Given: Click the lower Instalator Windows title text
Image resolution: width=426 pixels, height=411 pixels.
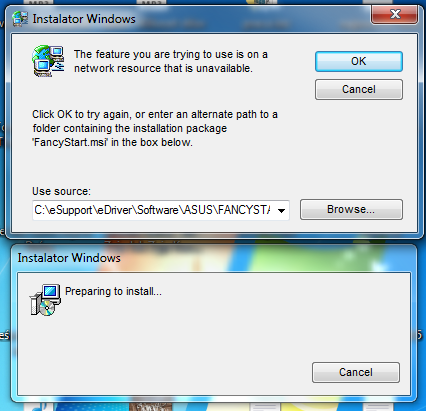Looking at the screenshot, I should coord(69,258).
